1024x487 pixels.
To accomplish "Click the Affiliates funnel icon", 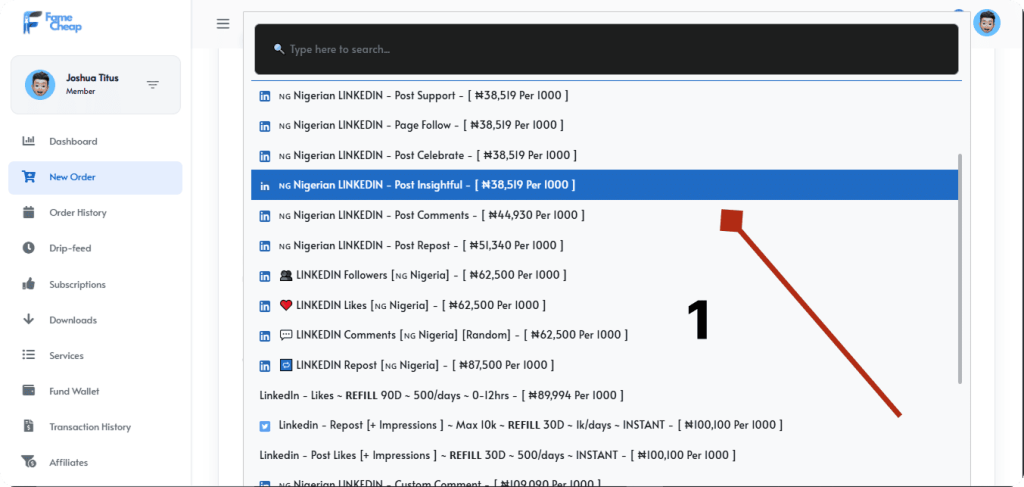I will [28, 462].
